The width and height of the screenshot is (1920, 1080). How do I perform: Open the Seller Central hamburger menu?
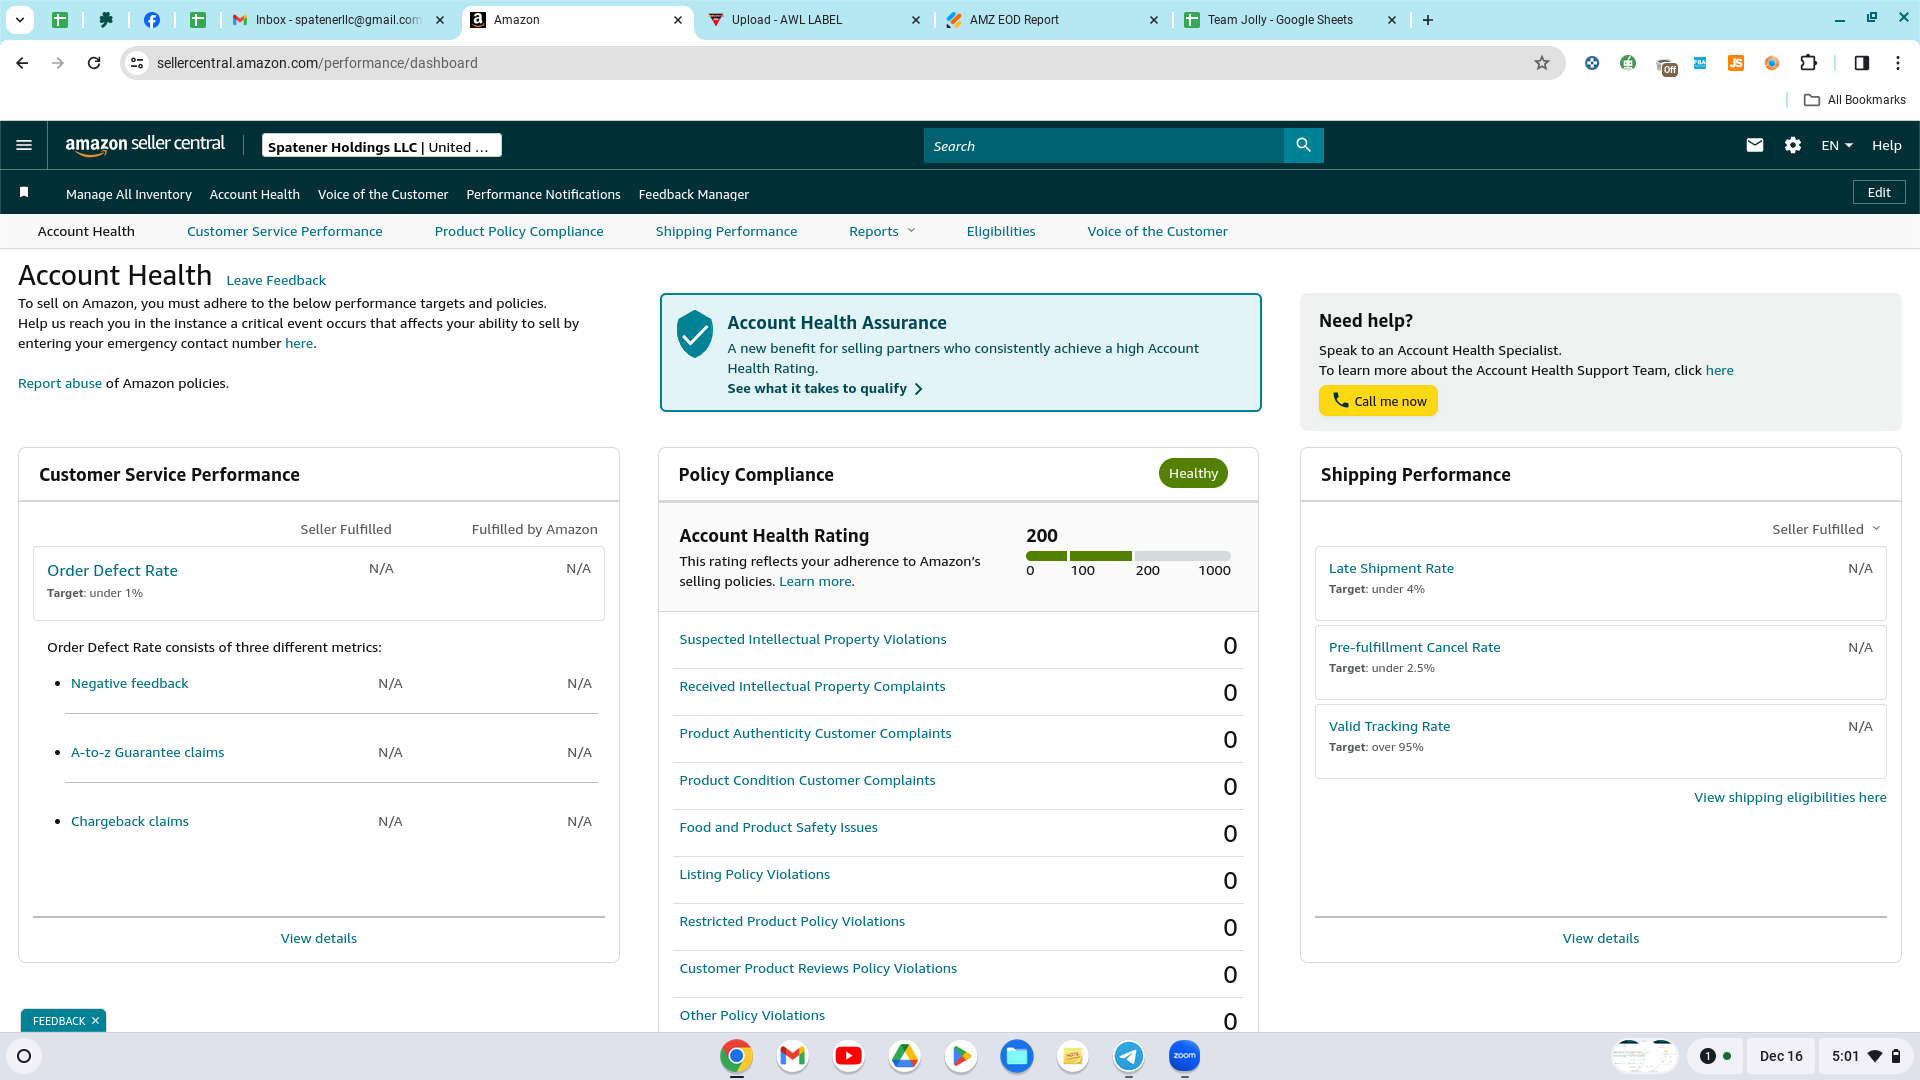(x=24, y=145)
